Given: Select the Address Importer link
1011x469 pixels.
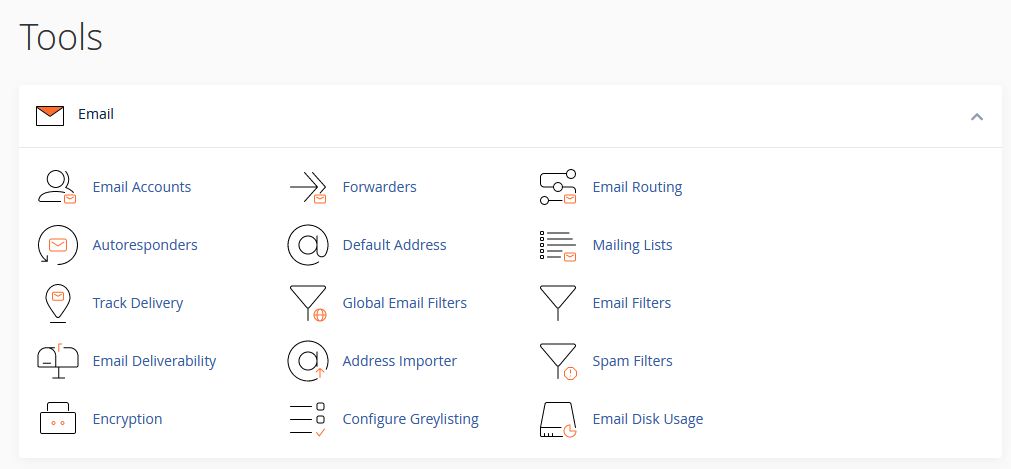Looking at the screenshot, I should pos(400,361).
